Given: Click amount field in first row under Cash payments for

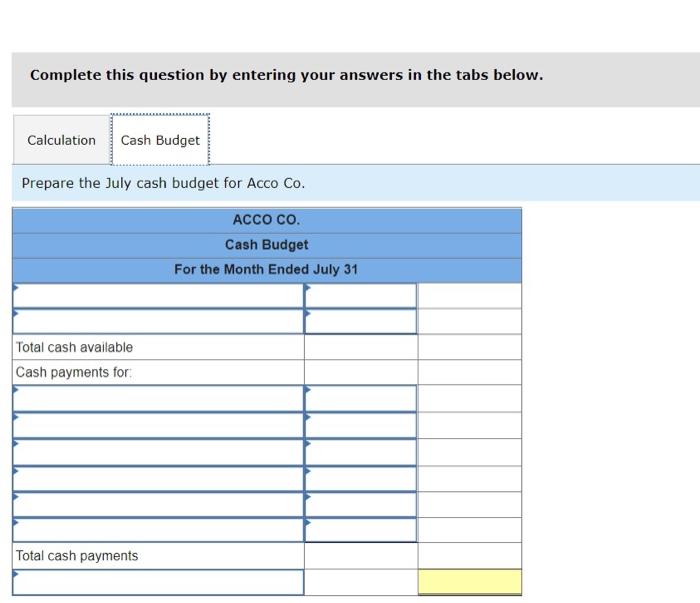Looking at the screenshot, I should [x=361, y=399].
